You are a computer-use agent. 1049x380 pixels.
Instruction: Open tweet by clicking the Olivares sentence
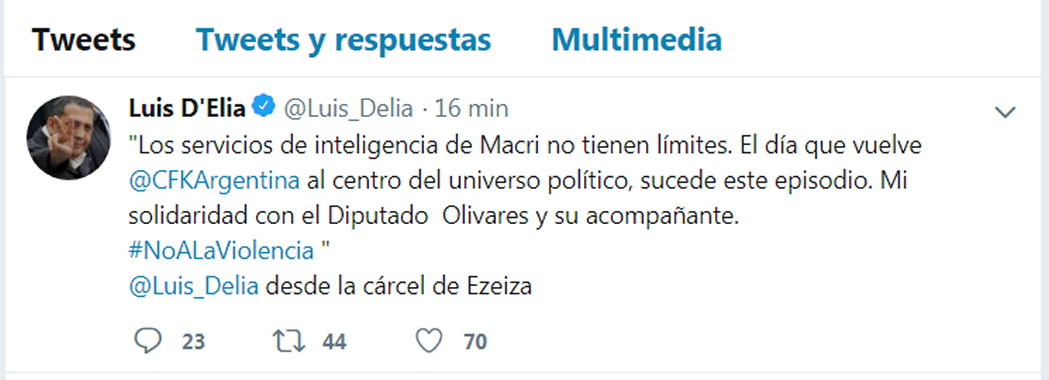tap(434, 216)
